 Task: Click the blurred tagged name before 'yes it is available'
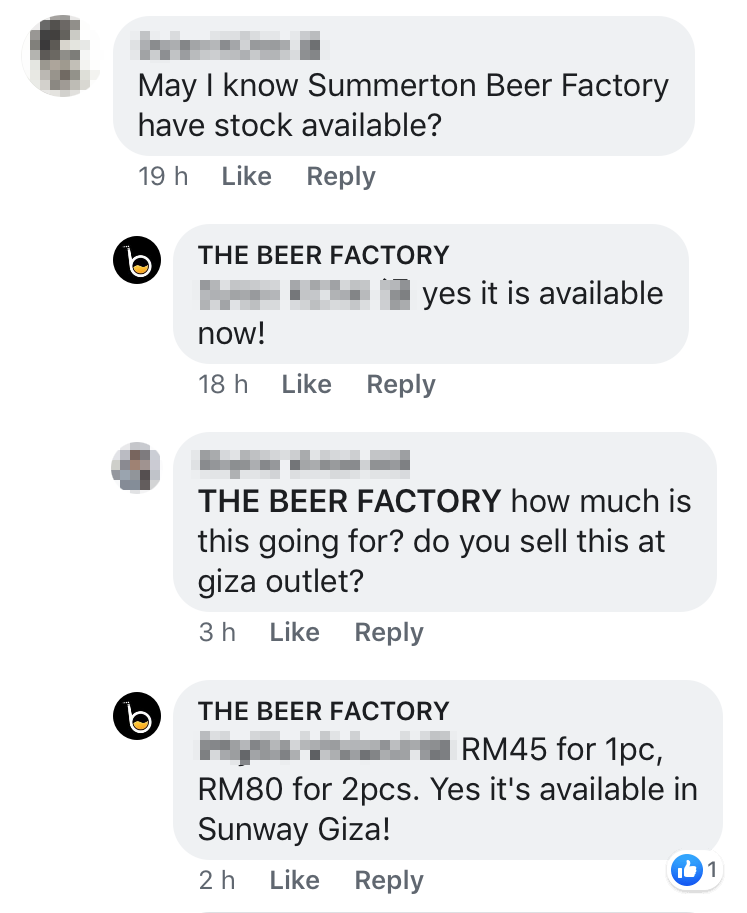(305, 294)
